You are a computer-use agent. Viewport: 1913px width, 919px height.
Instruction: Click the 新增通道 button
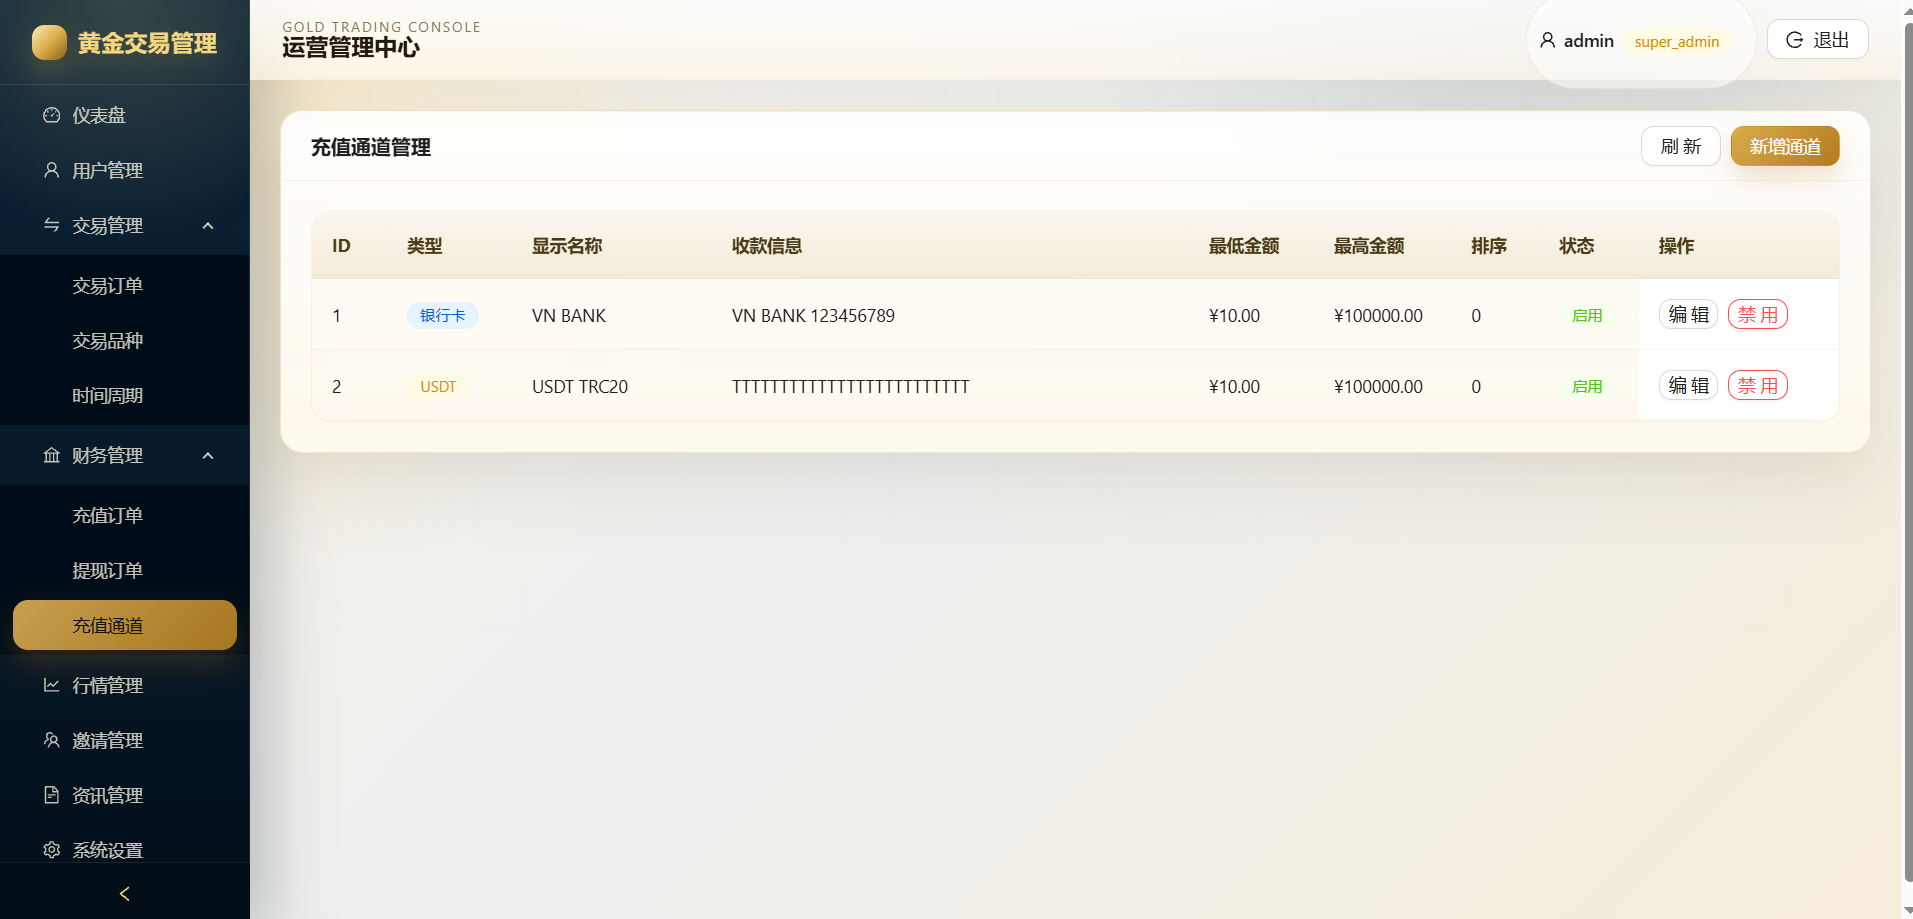[x=1785, y=146]
